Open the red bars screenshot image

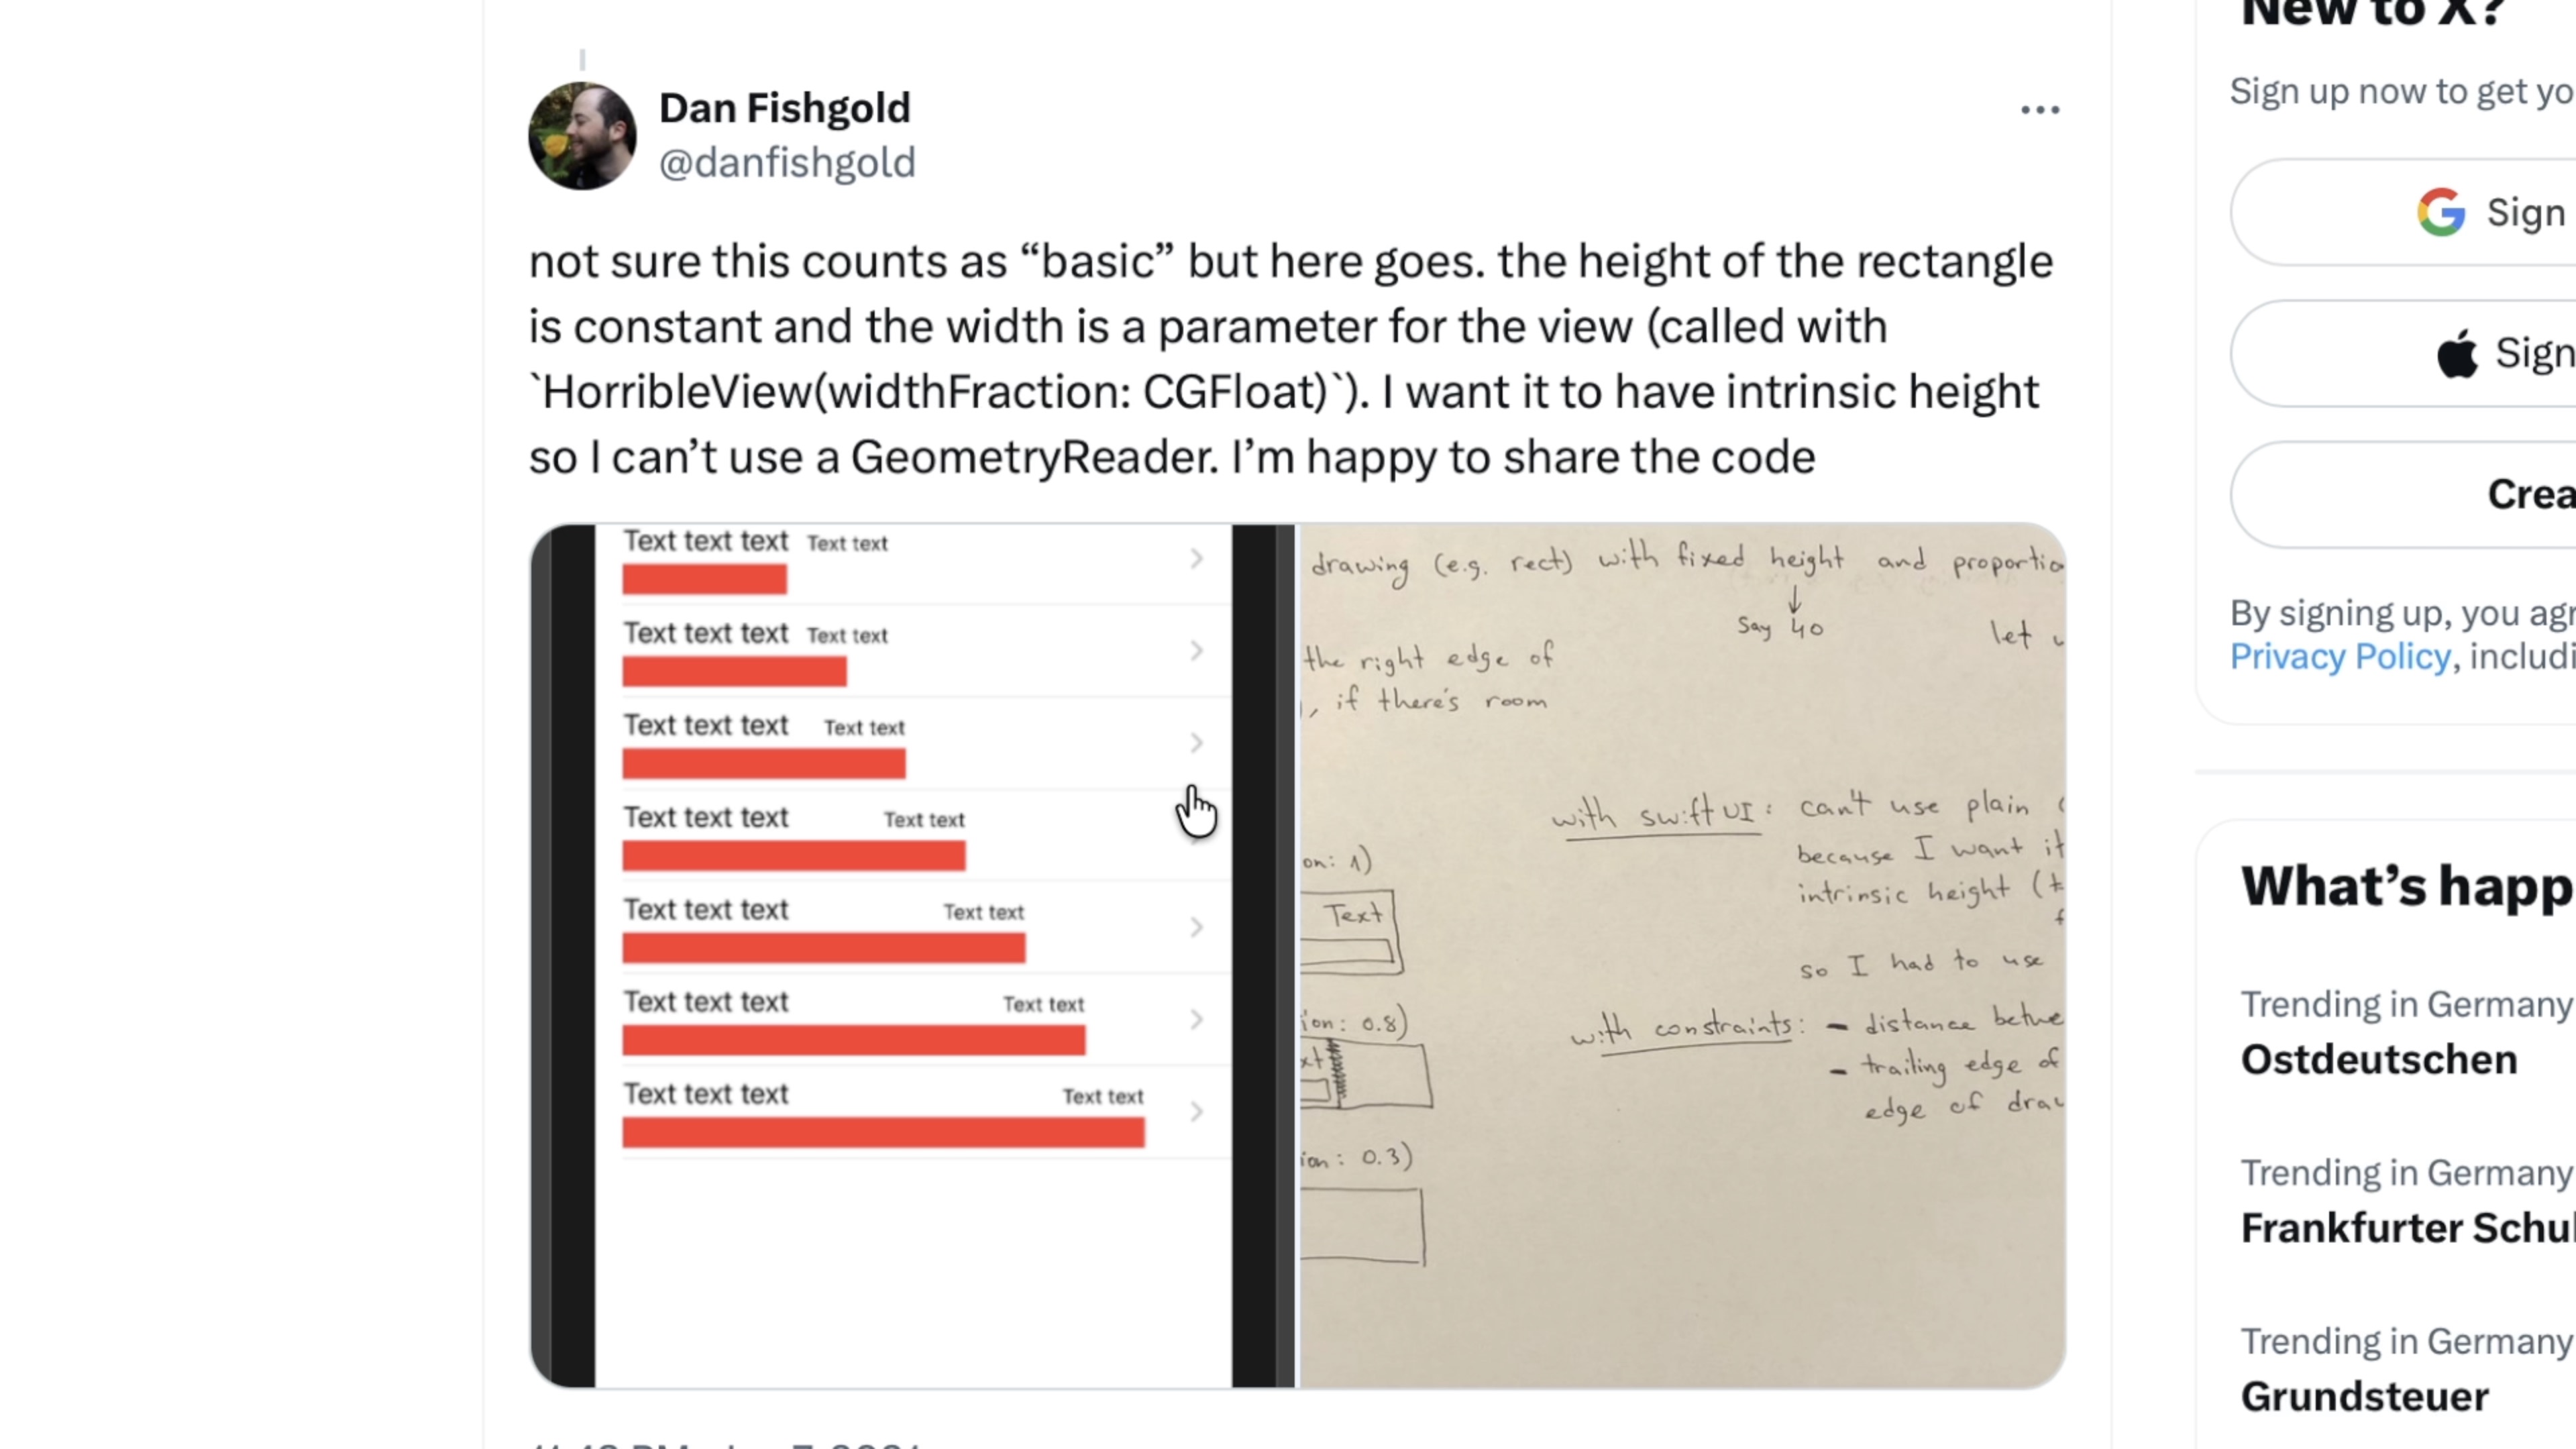(912, 955)
